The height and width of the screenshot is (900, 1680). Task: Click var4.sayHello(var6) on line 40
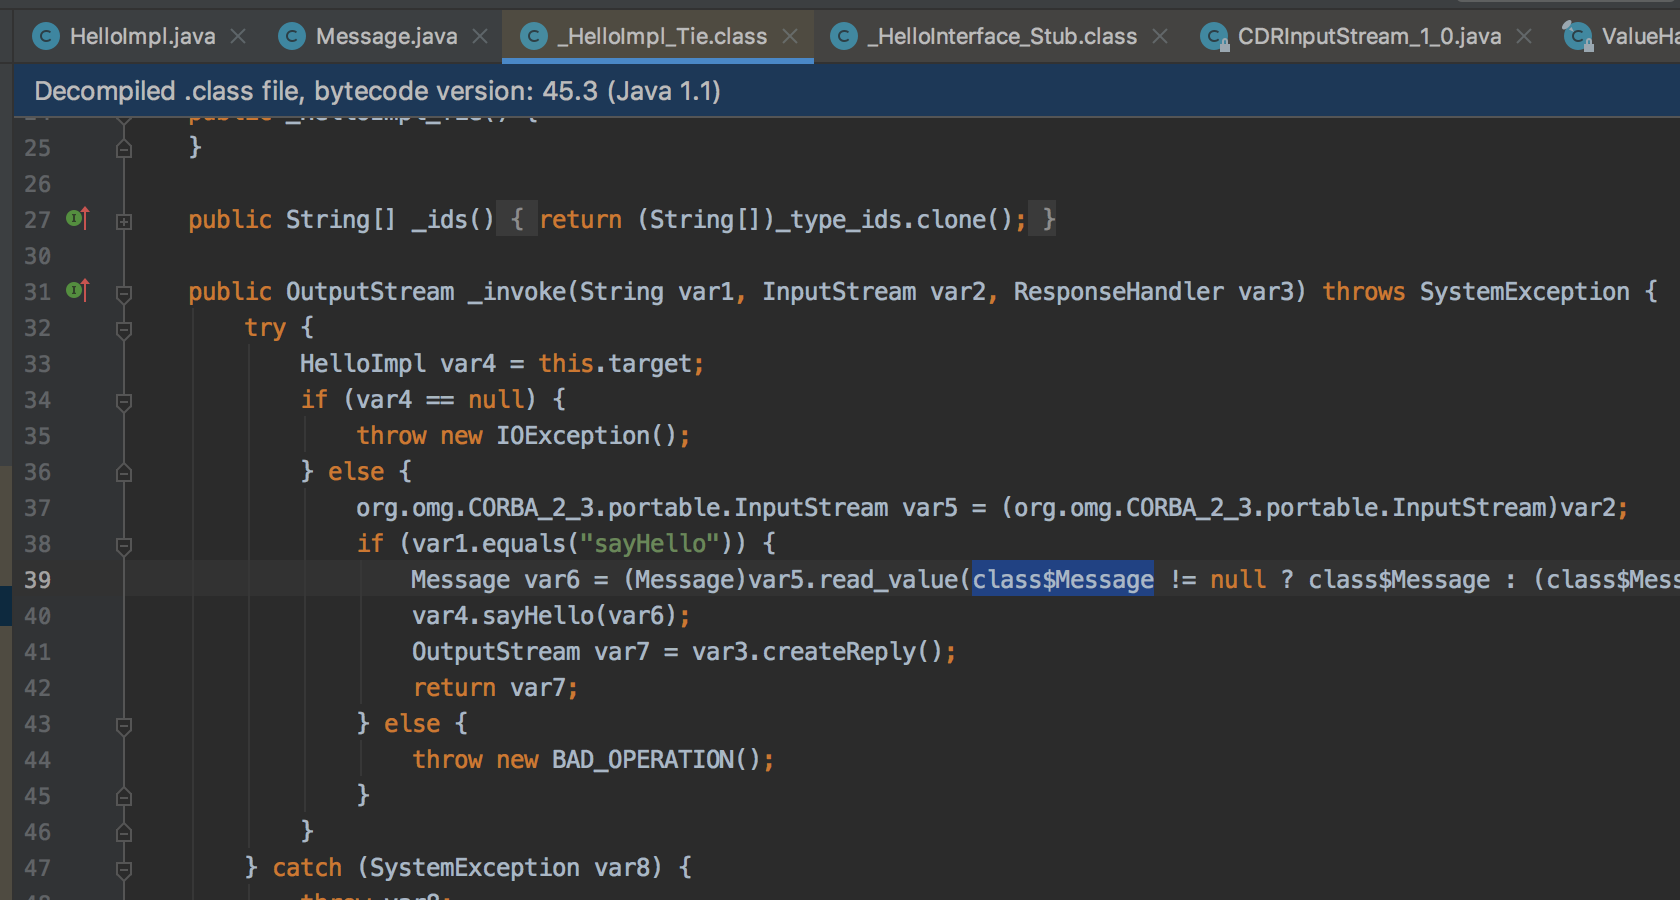[x=545, y=615]
